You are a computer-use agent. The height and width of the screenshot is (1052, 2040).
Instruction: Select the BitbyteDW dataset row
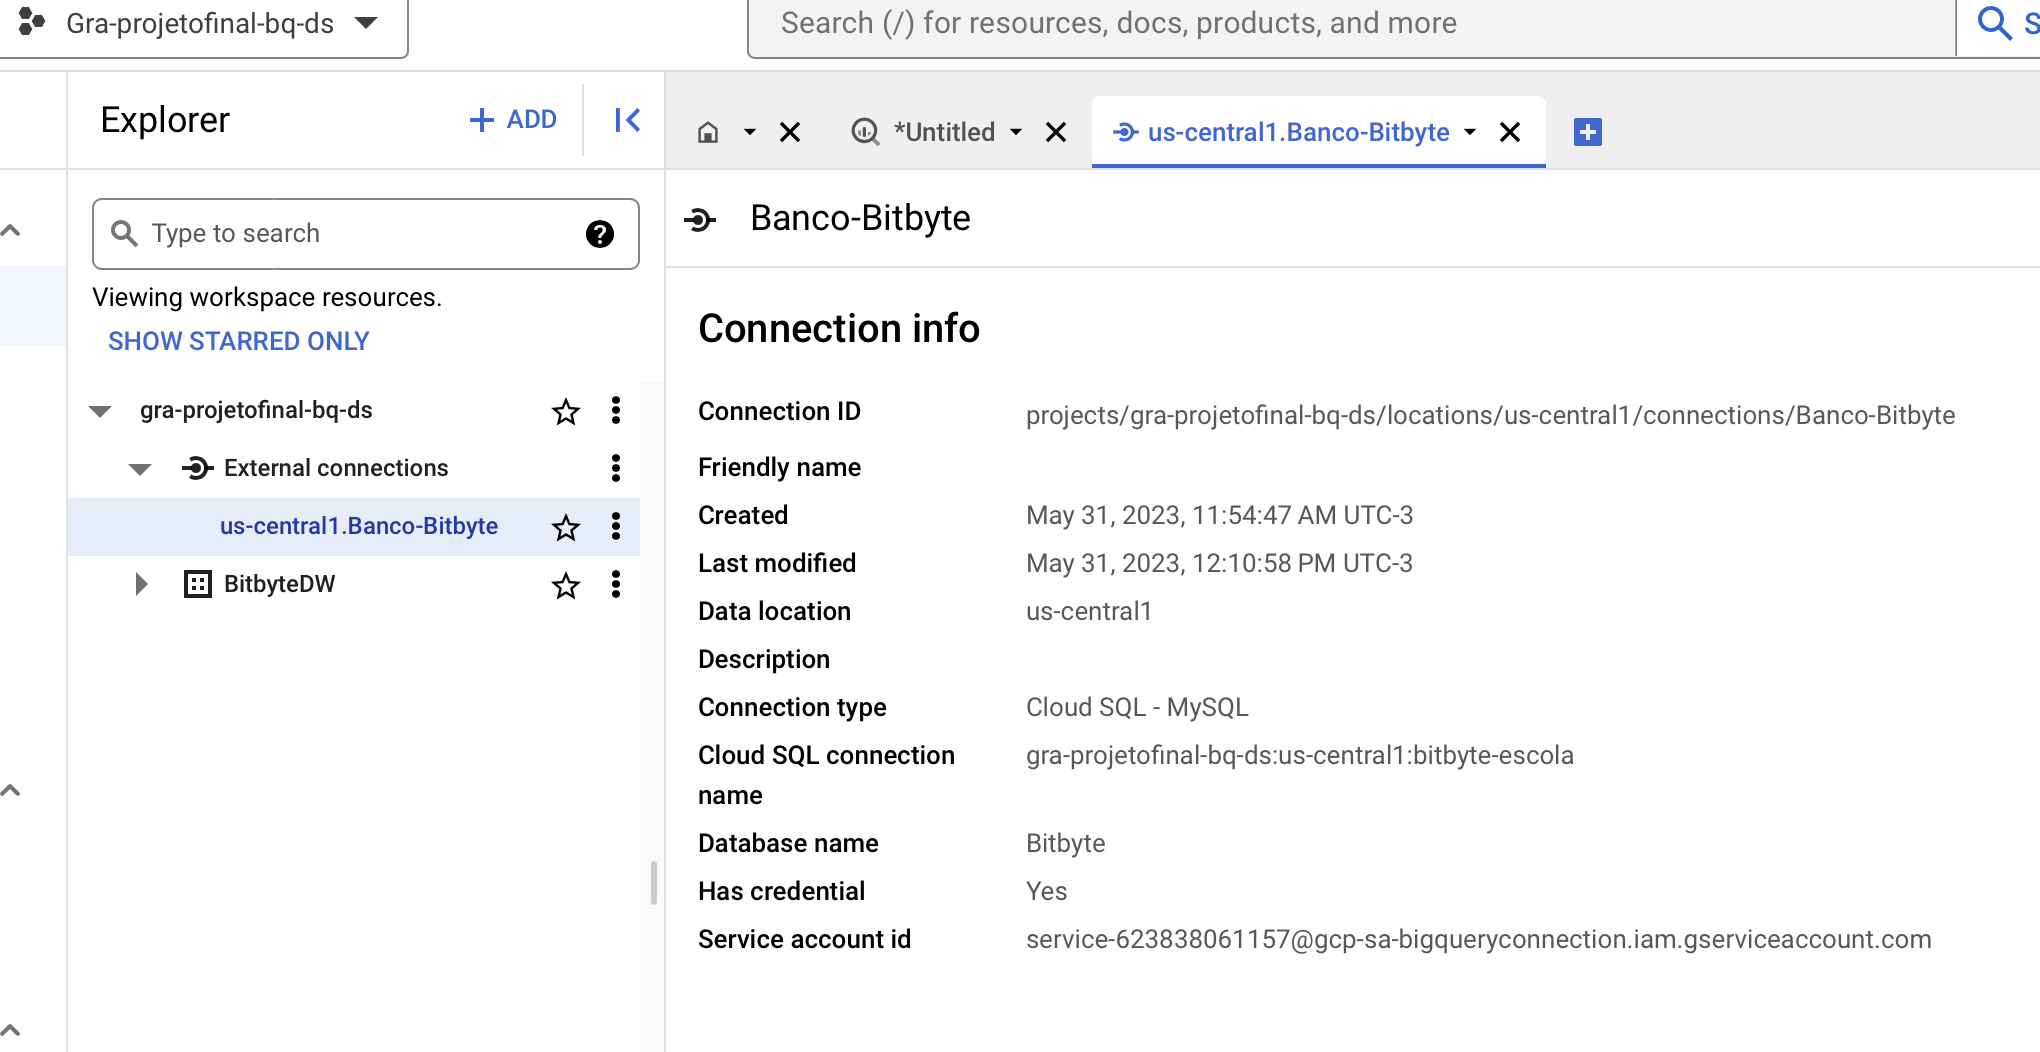coord(354,584)
